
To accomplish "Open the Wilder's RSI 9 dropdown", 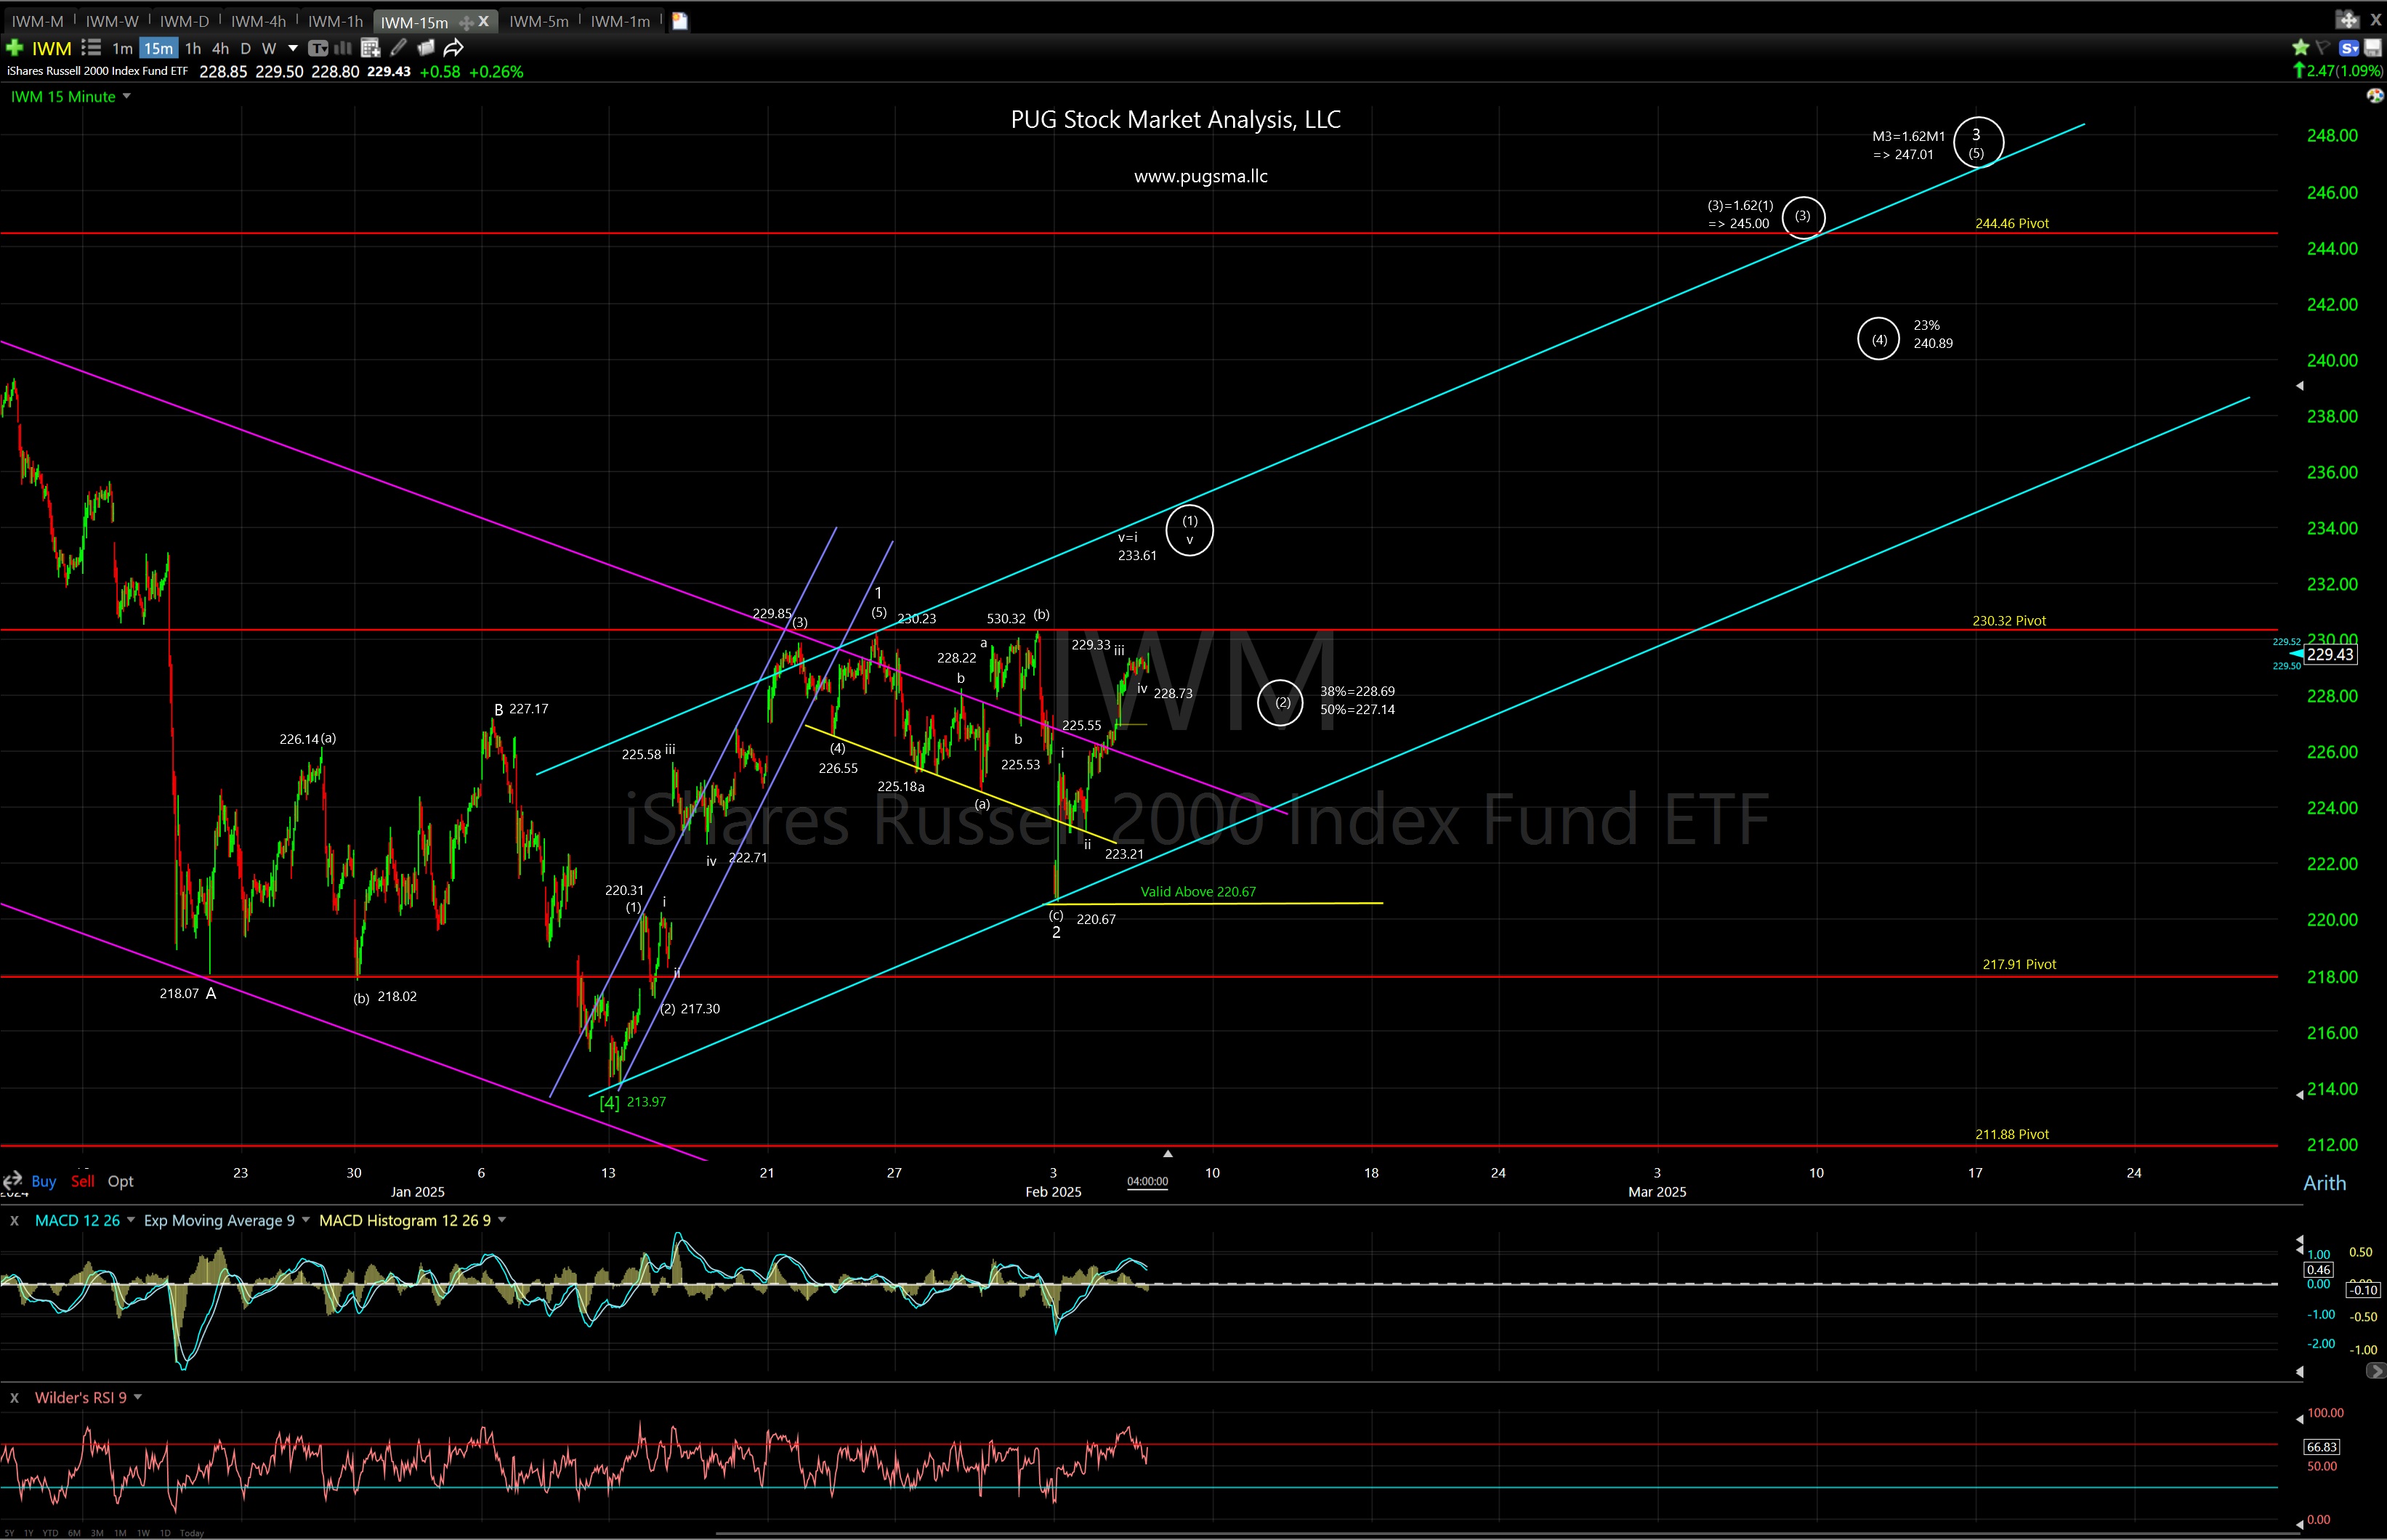I will [138, 1397].
